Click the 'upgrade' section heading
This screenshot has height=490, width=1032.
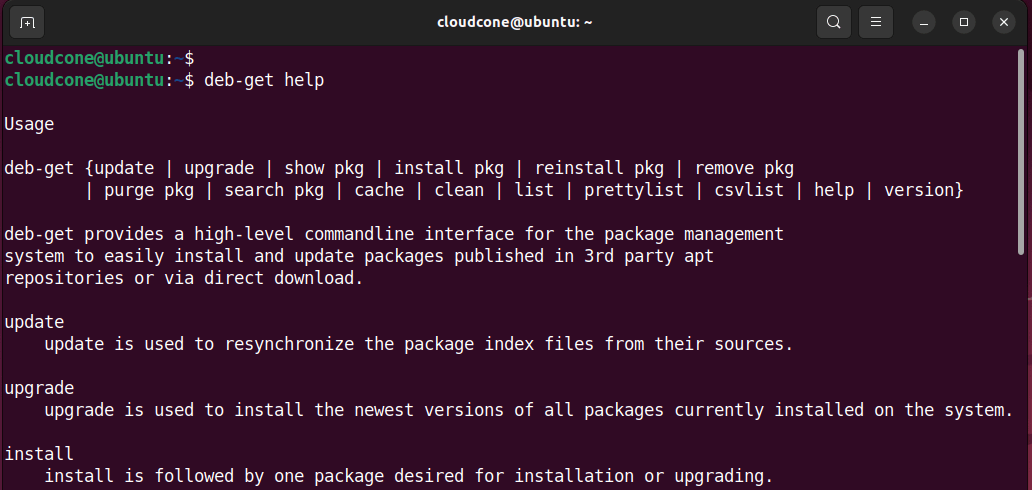tap(39, 389)
